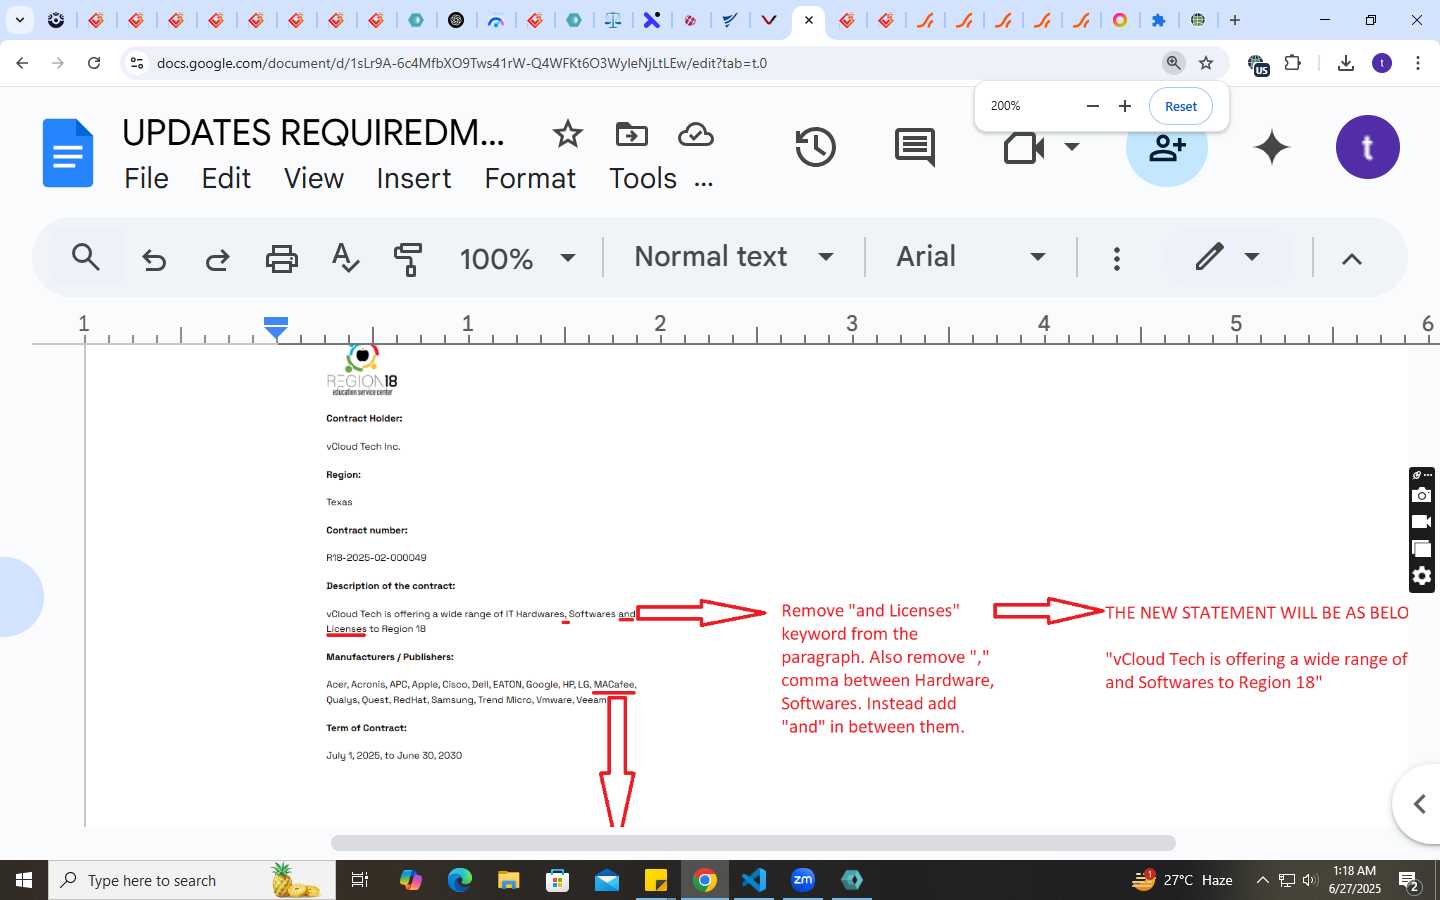Show the side panel chevron

pos(1418,803)
